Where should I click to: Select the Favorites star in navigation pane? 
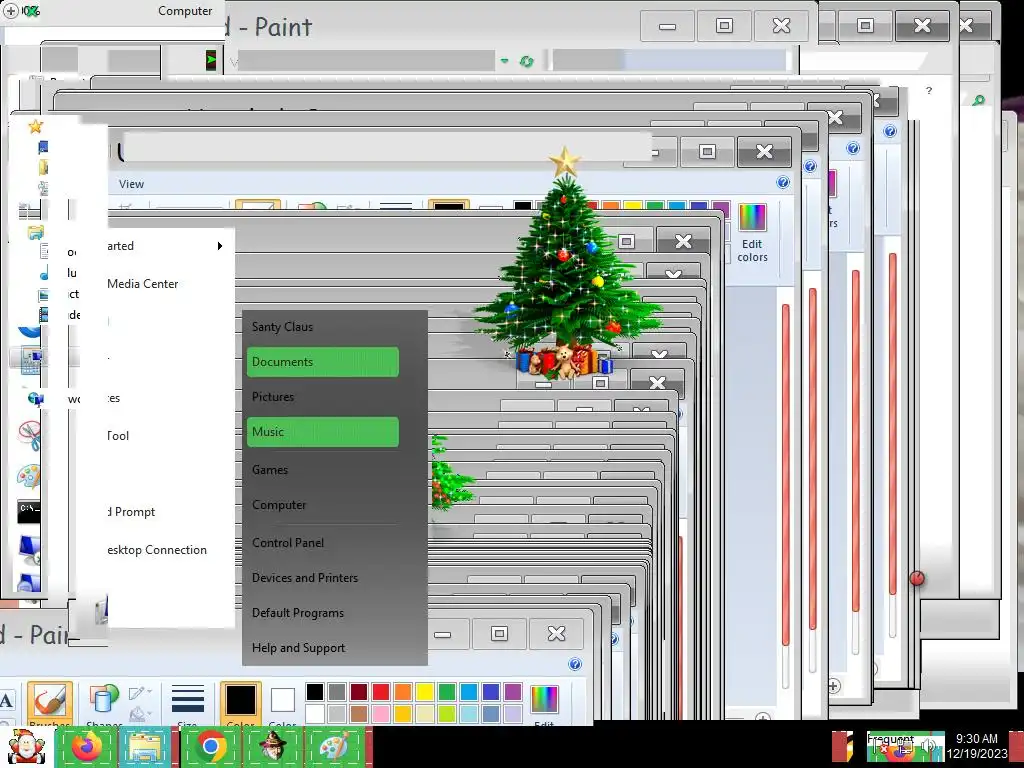point(35,126)
